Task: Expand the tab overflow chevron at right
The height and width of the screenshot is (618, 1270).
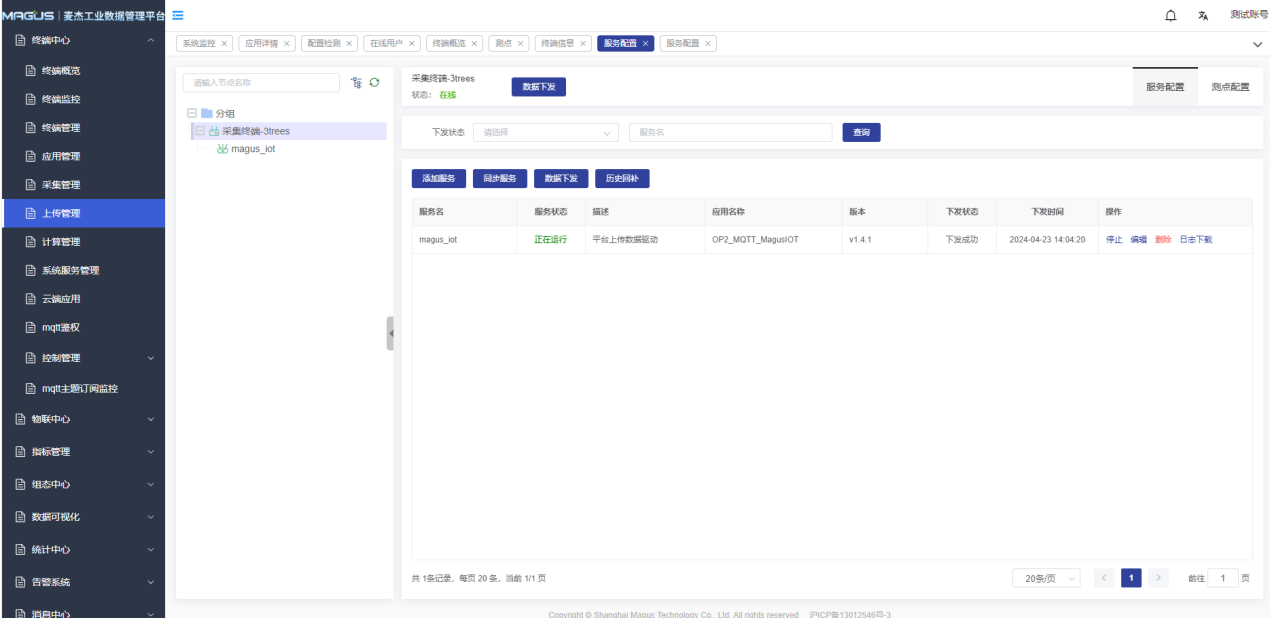Action: click(1257, 44)
